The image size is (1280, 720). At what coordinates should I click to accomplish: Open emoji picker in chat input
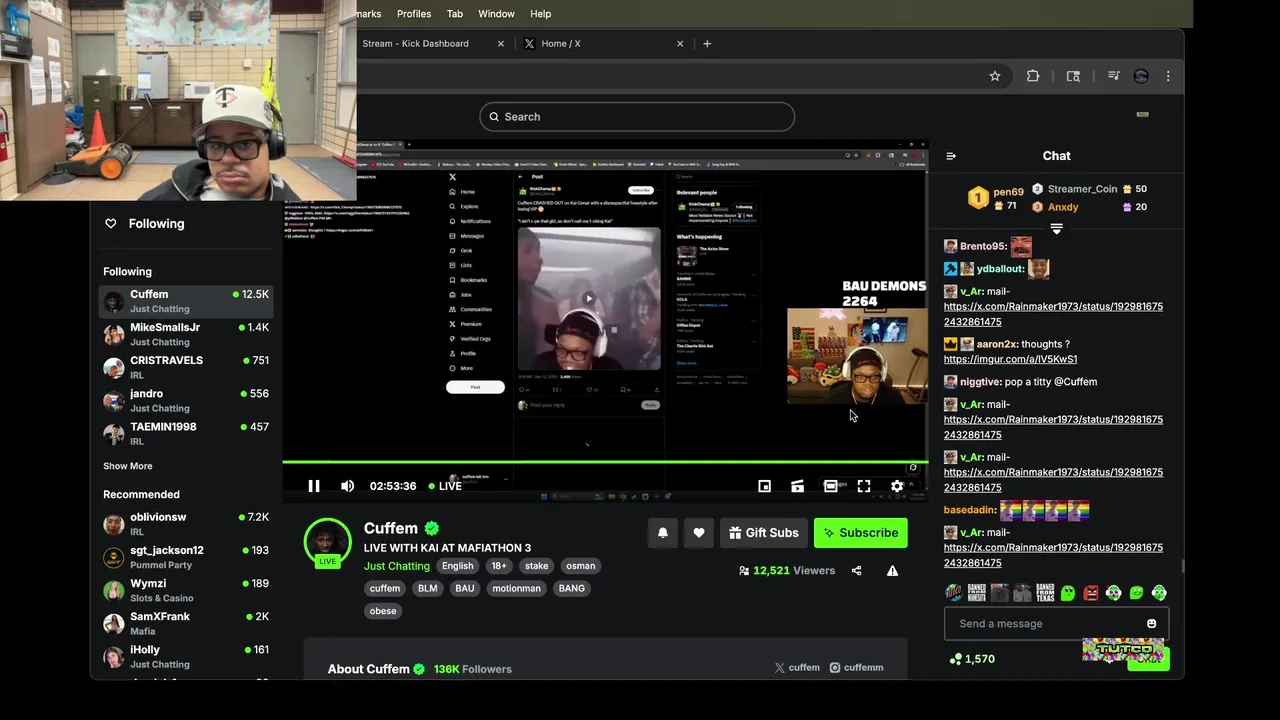click(1151, 624)
